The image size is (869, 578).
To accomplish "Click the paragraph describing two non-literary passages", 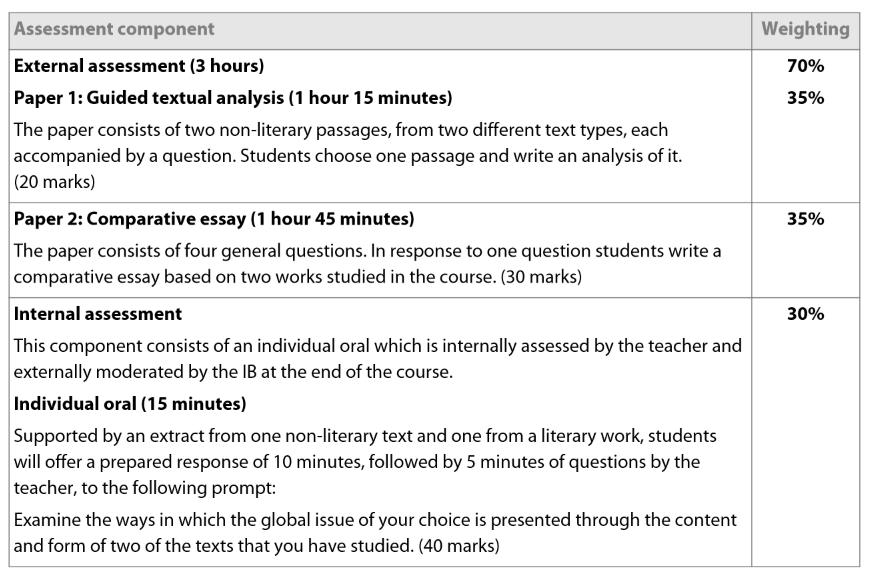I will pyautogui.click(x=340, y=143).
